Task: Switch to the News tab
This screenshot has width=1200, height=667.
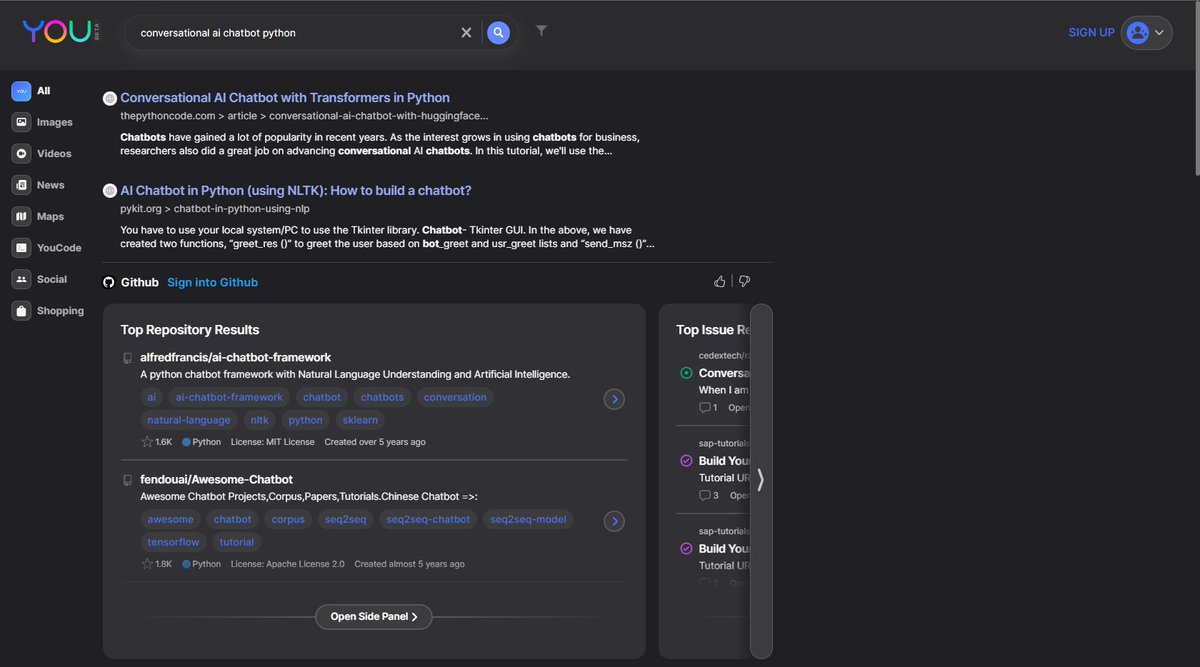Action: (39, 185)
